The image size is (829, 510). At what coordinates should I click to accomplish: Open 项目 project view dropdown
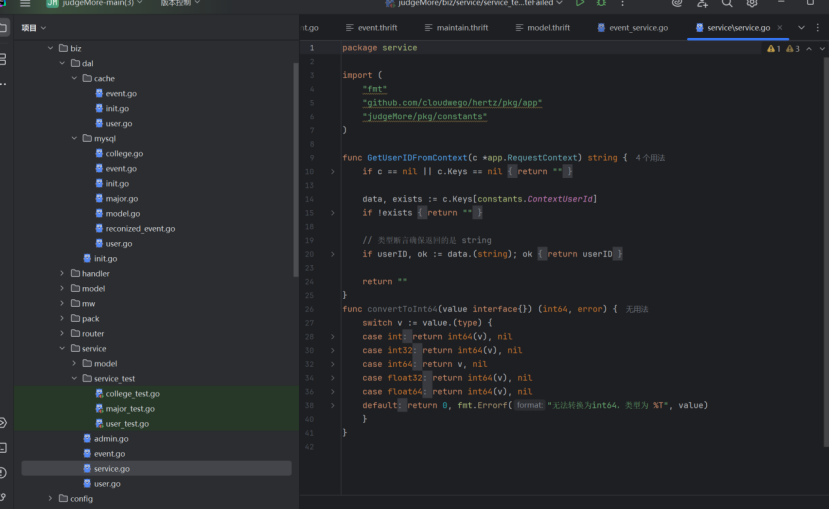[x=33, y=28]
